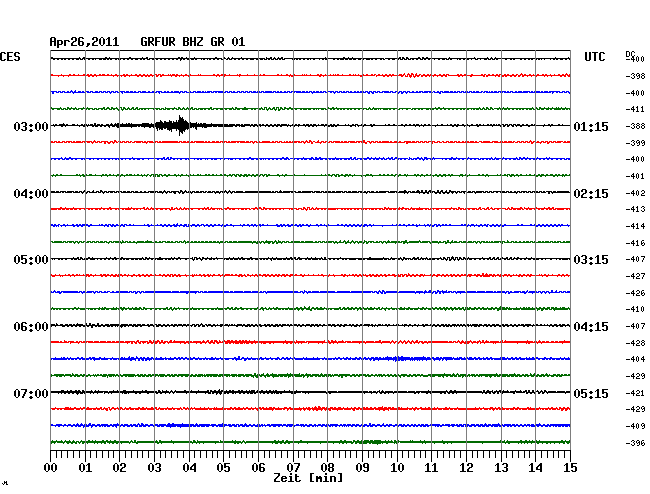650x494 pixels.
Task: Select minute tick label 04 on time axis
Action: pos(189,468)
